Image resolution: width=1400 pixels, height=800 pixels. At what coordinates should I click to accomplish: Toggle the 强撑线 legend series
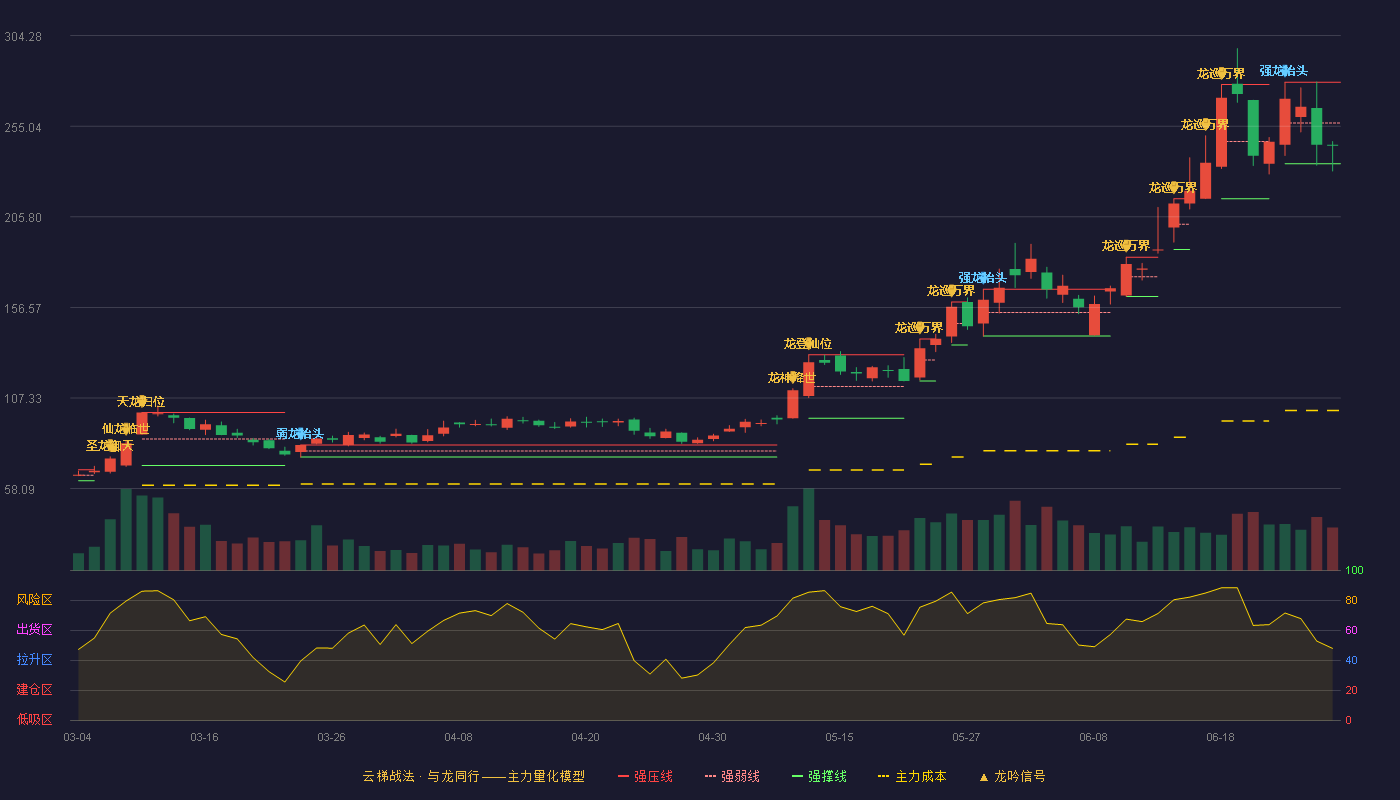(819, 776)
